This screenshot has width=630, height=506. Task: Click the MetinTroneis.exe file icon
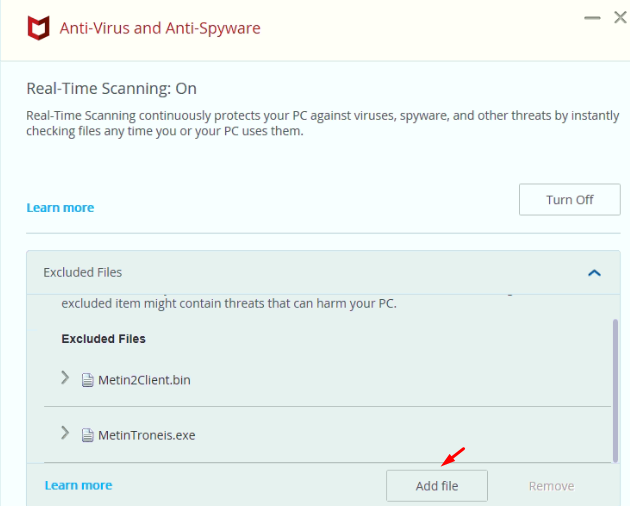pos(88,435)
